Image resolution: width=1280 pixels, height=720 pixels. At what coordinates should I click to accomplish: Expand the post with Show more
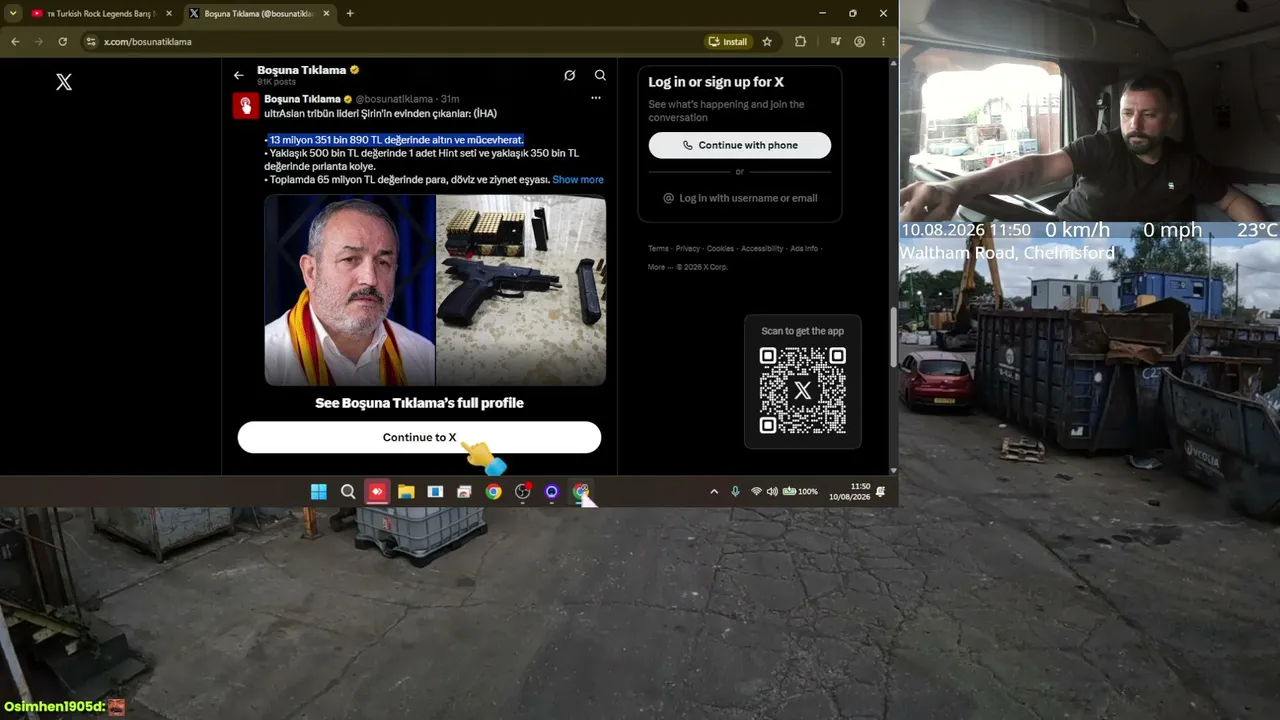tap(578, 180)
